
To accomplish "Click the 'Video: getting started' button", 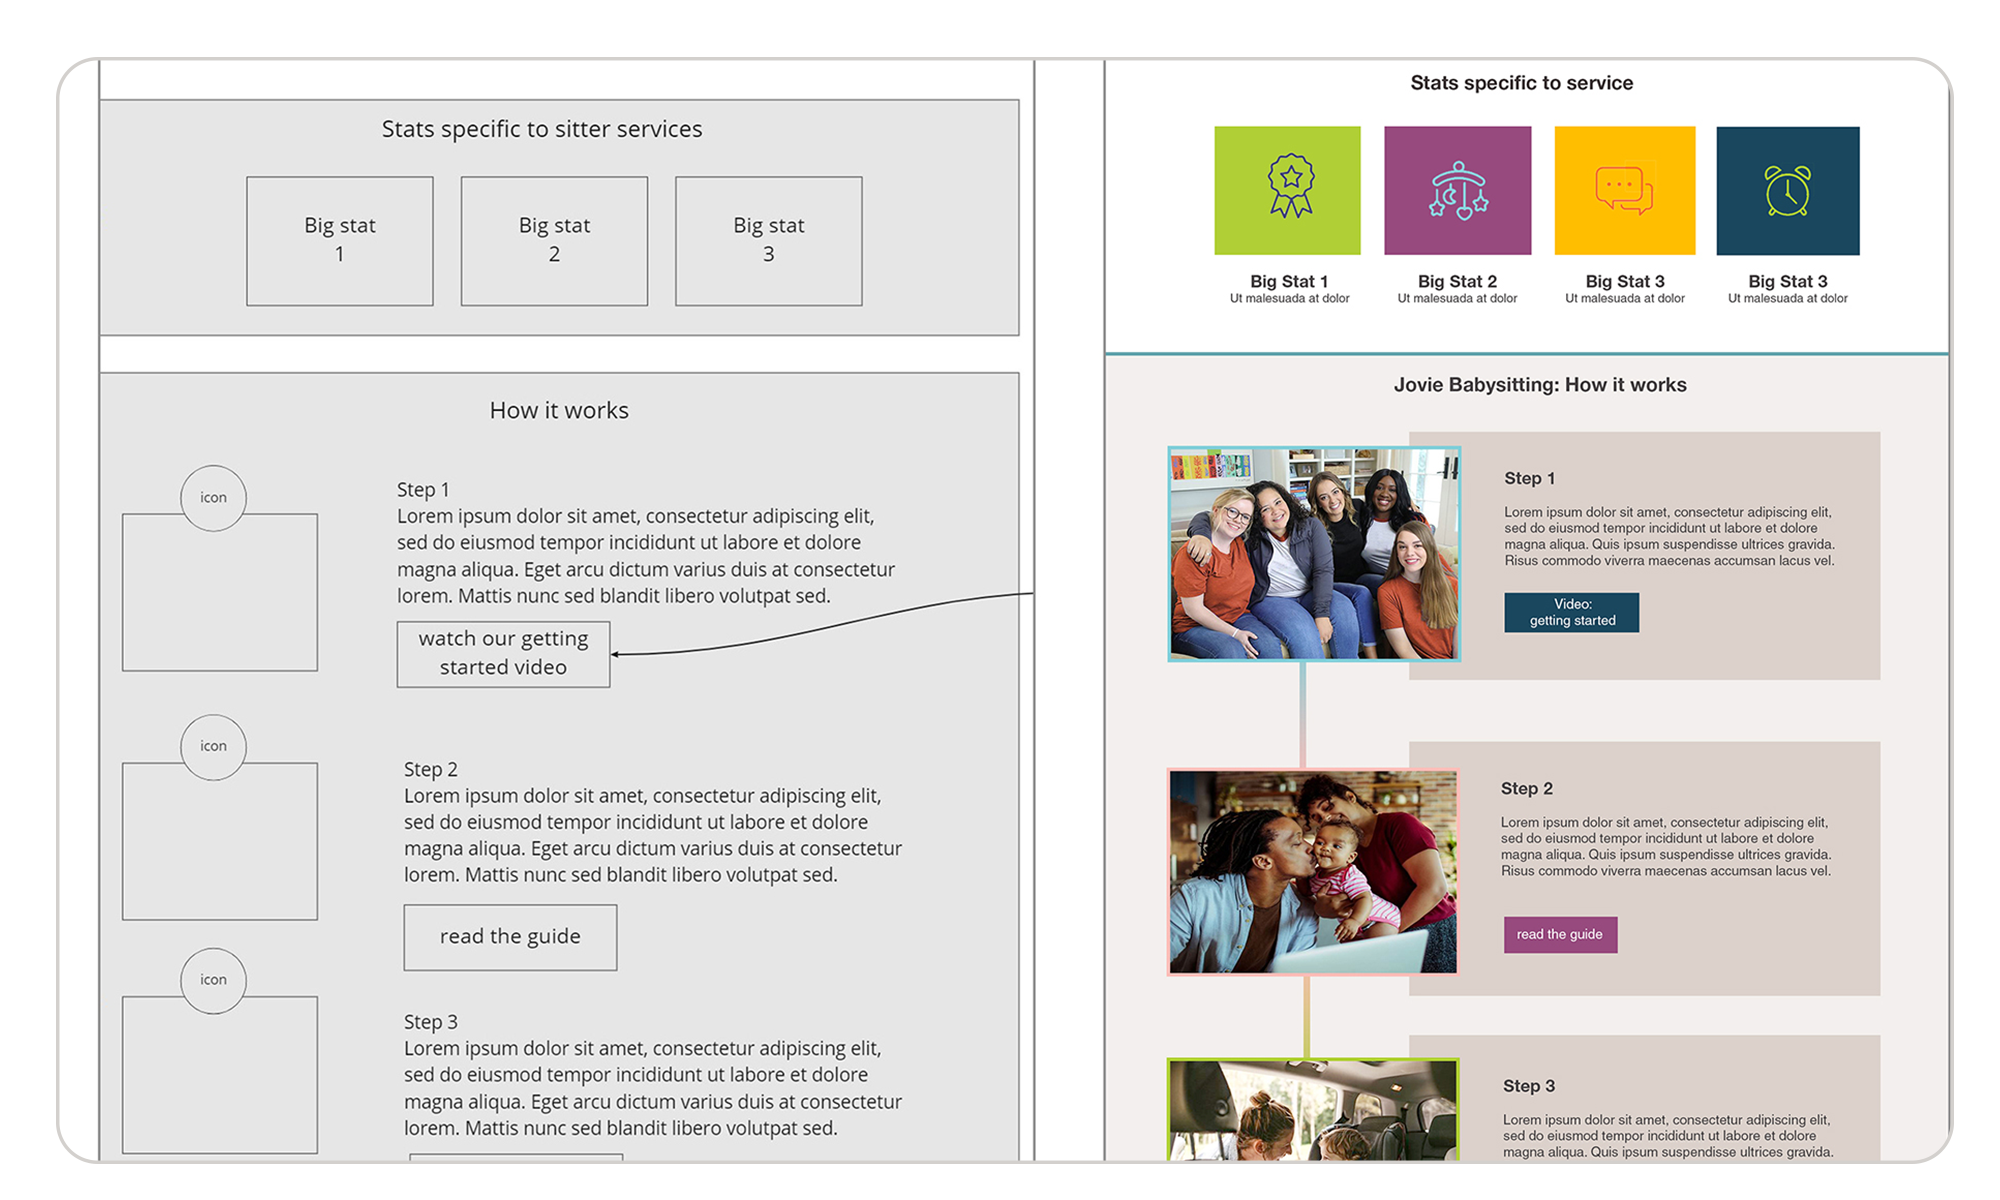I will pos(1572,612).
